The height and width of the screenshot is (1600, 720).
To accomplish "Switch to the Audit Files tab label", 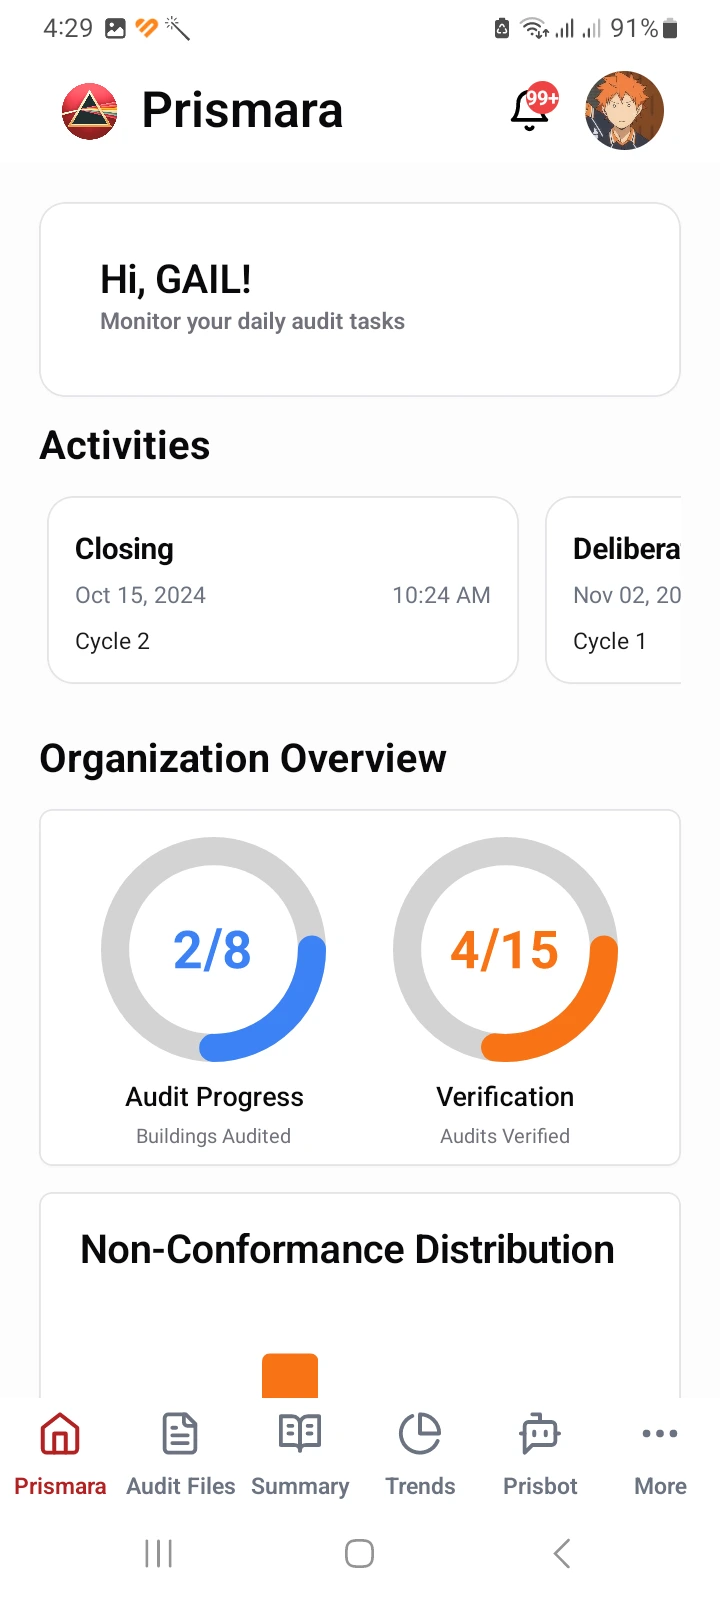I will click(x=180, y=1486).
